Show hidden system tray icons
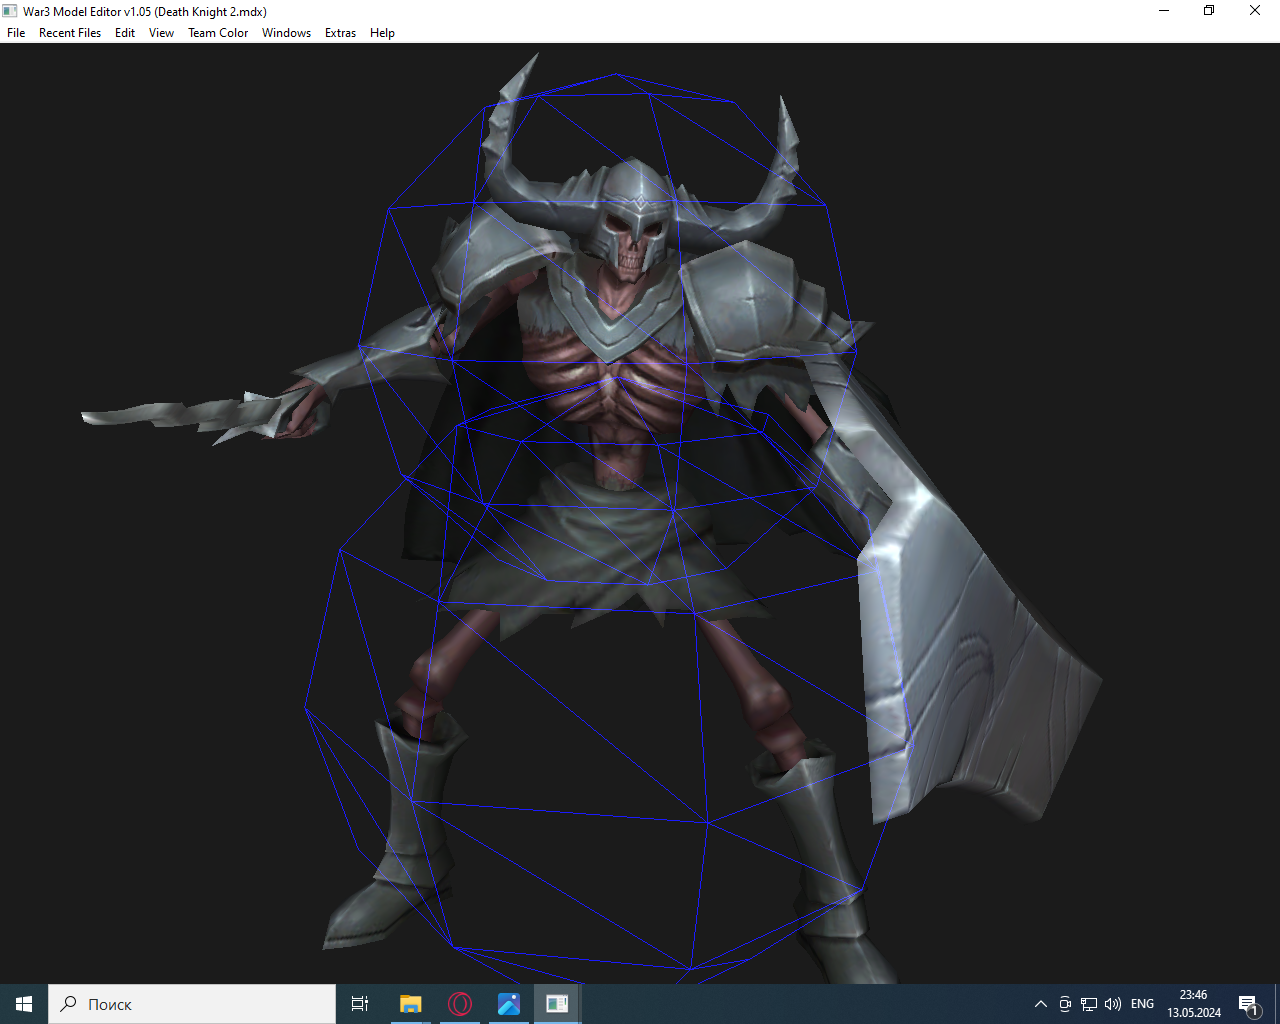The height and width of the screenshot is (1024, 1280). (x=1040, y=1004)
